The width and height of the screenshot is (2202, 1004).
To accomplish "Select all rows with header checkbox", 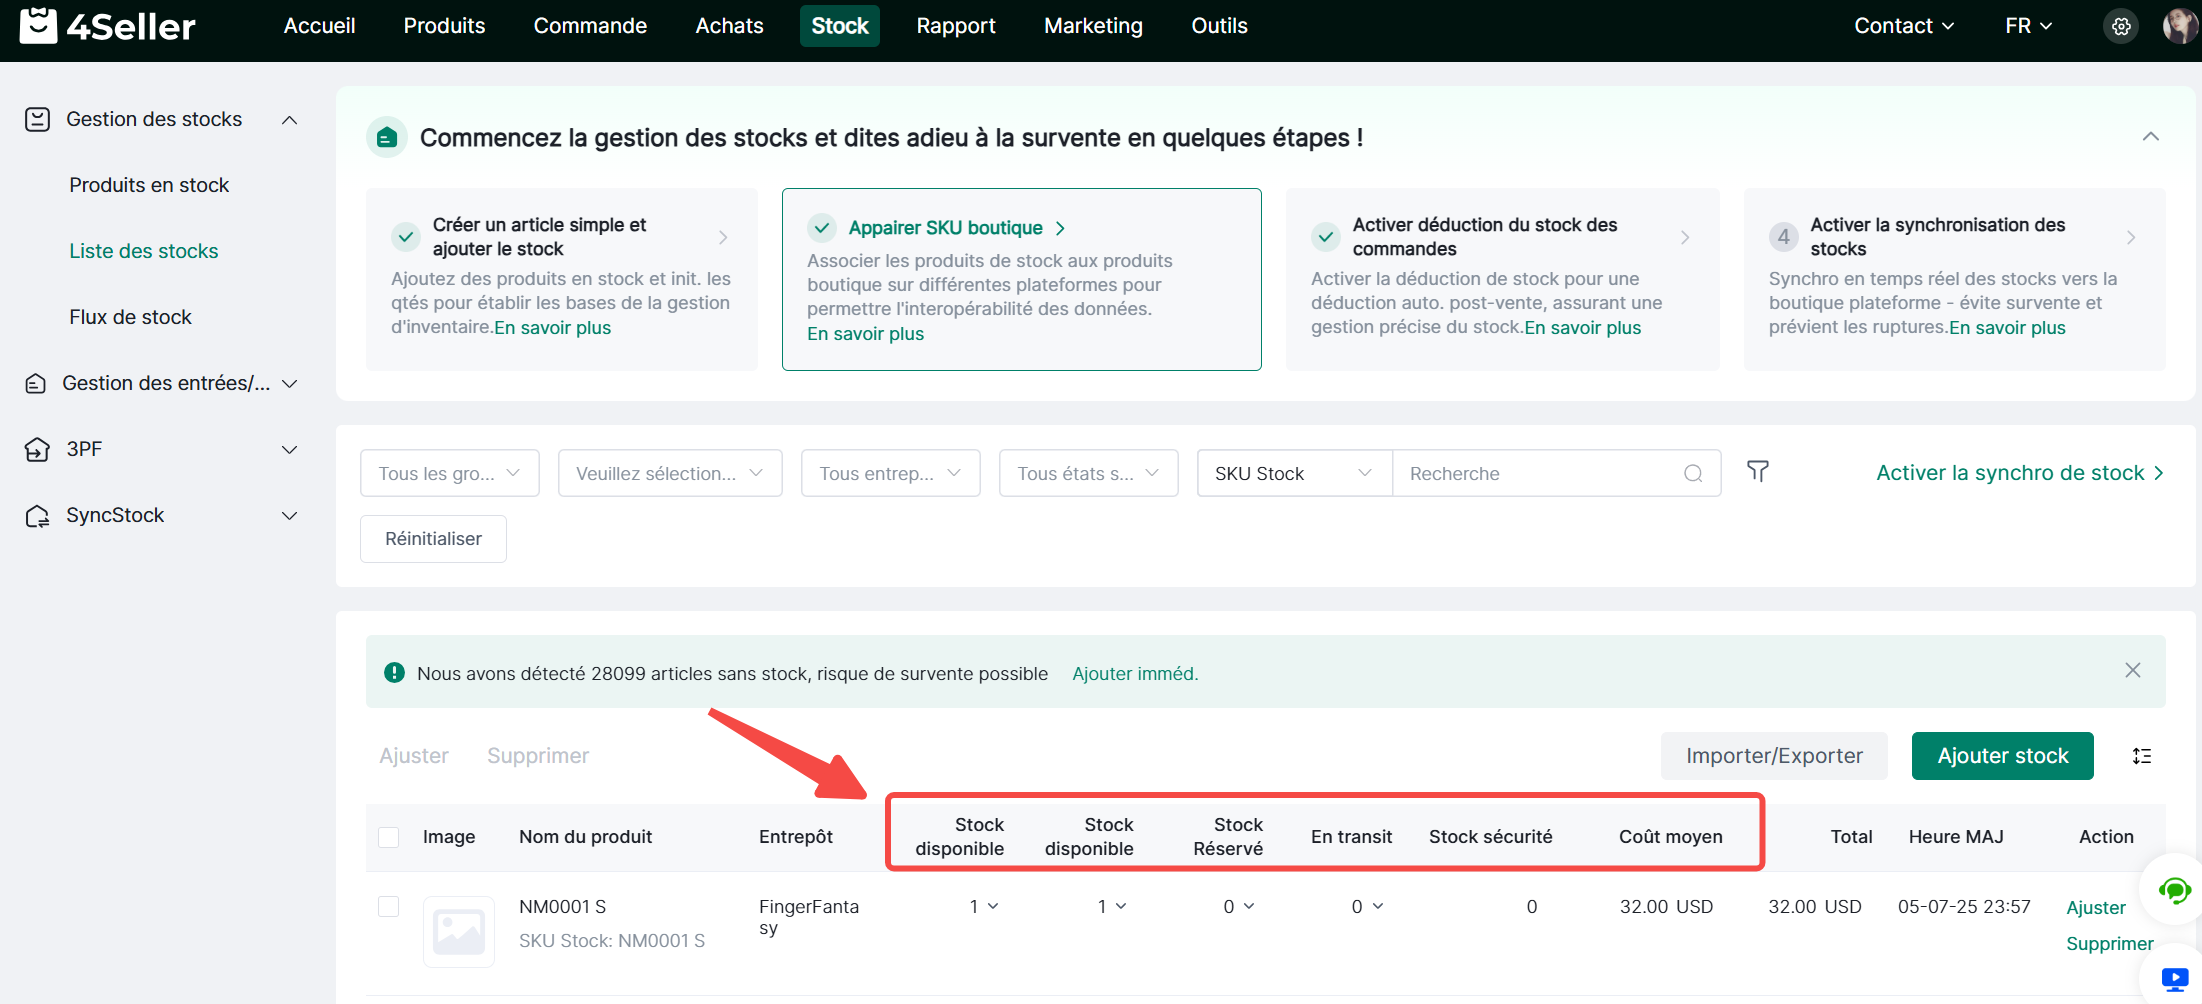I will point(389,837).
